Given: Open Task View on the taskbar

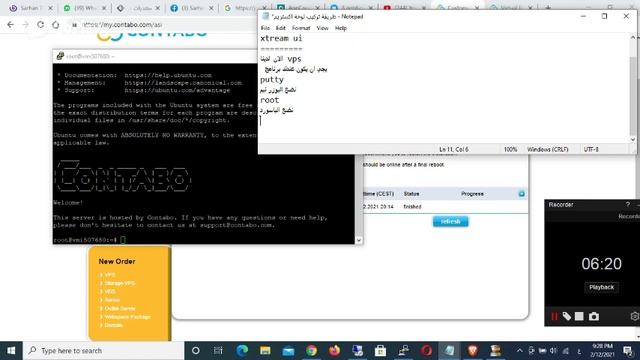Looking at the screenshot, I should [218, 351].
